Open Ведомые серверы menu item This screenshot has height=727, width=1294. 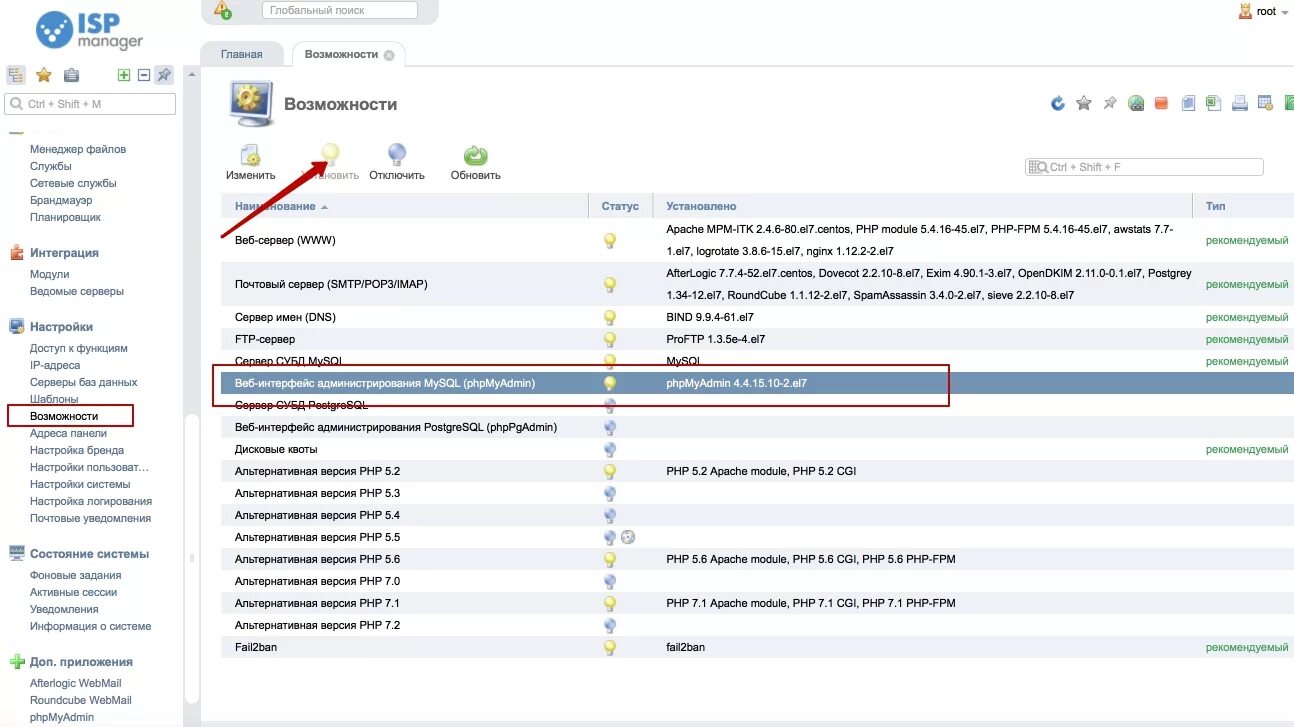[x=77, y=291]
